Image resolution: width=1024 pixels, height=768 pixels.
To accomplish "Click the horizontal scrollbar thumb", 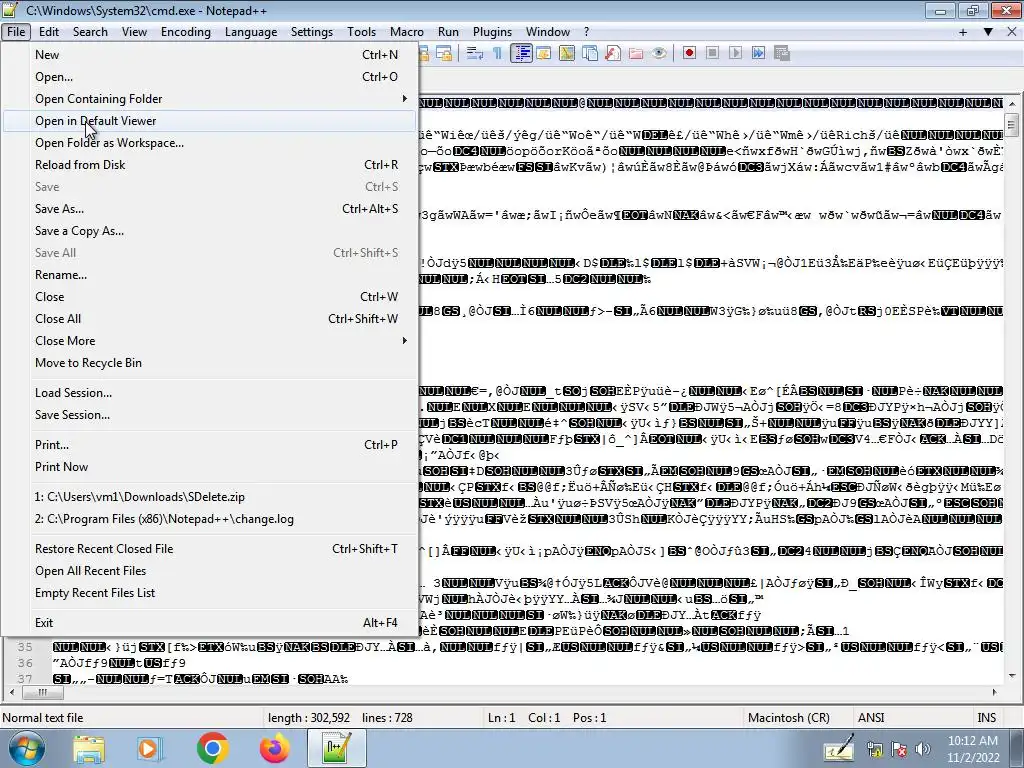I will tap(42, 692).
